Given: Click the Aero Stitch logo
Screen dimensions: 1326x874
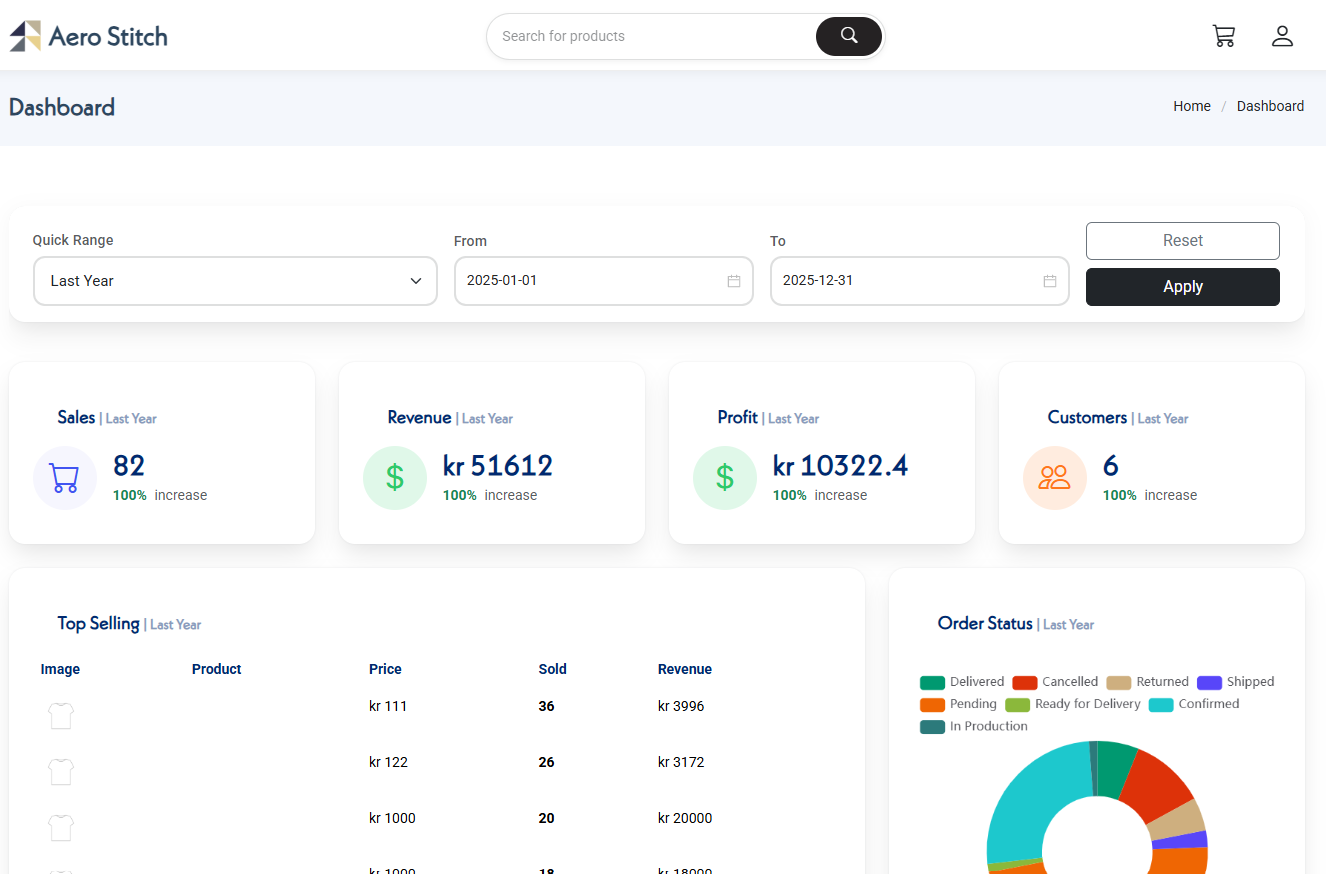Looking at the screenshot, I should point(89,36).
